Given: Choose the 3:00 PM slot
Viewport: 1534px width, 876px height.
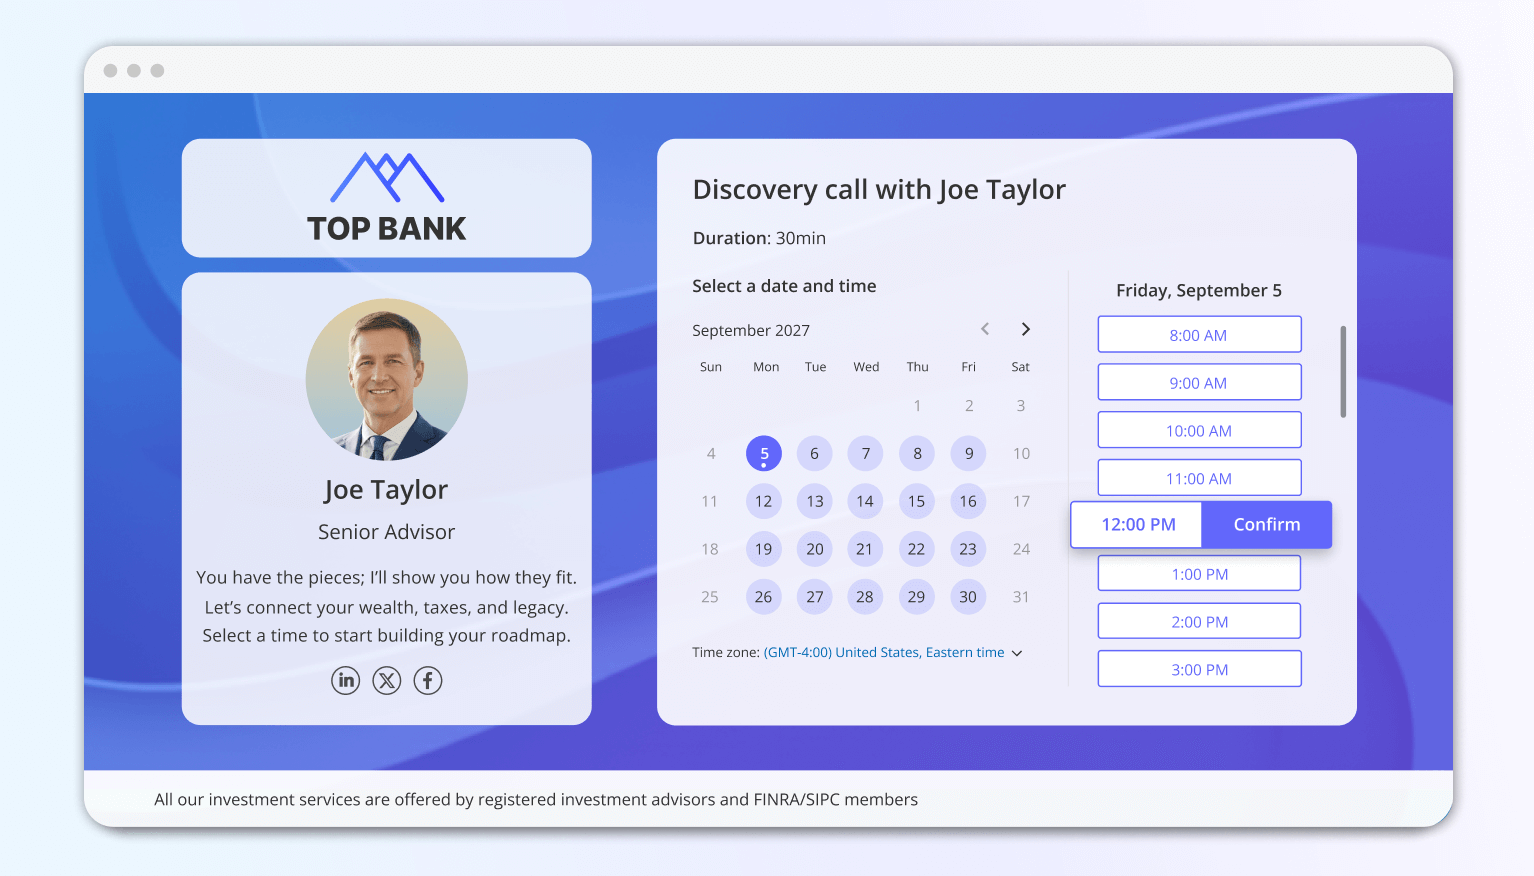Looking at the screenshot, I should point(1199,668).
